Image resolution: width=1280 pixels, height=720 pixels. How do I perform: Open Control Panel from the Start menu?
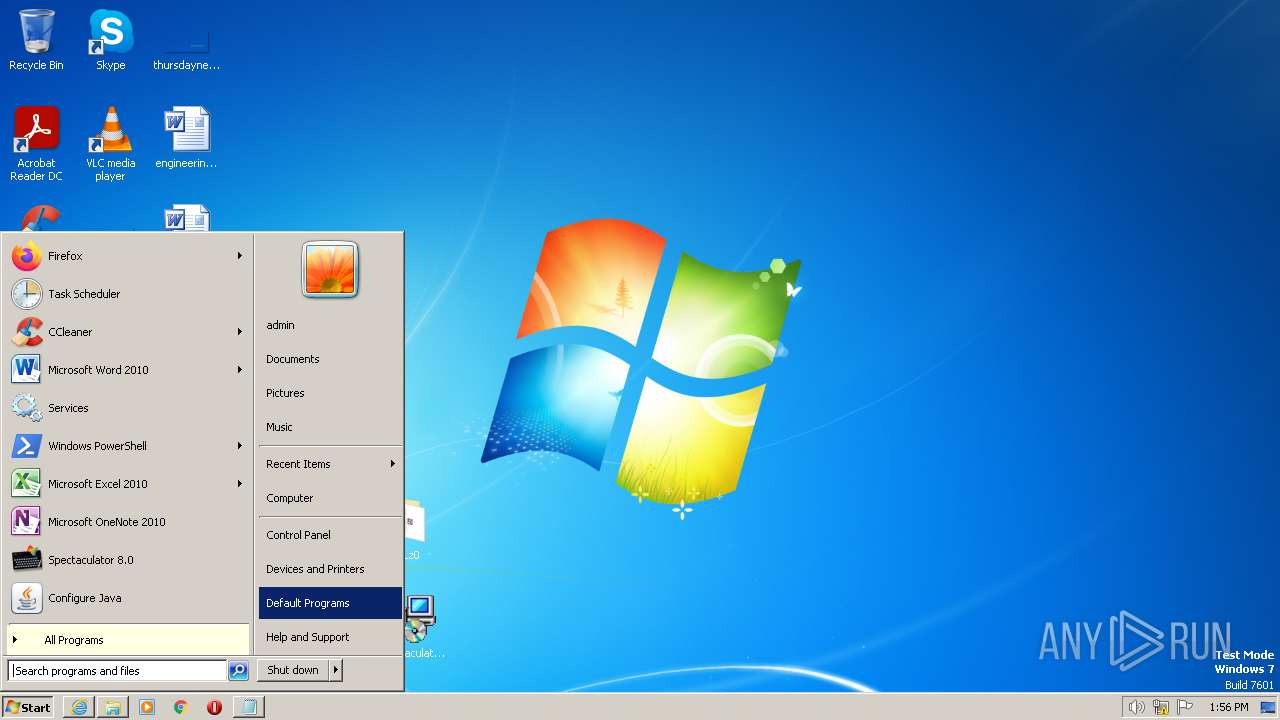tap(330, 535)
